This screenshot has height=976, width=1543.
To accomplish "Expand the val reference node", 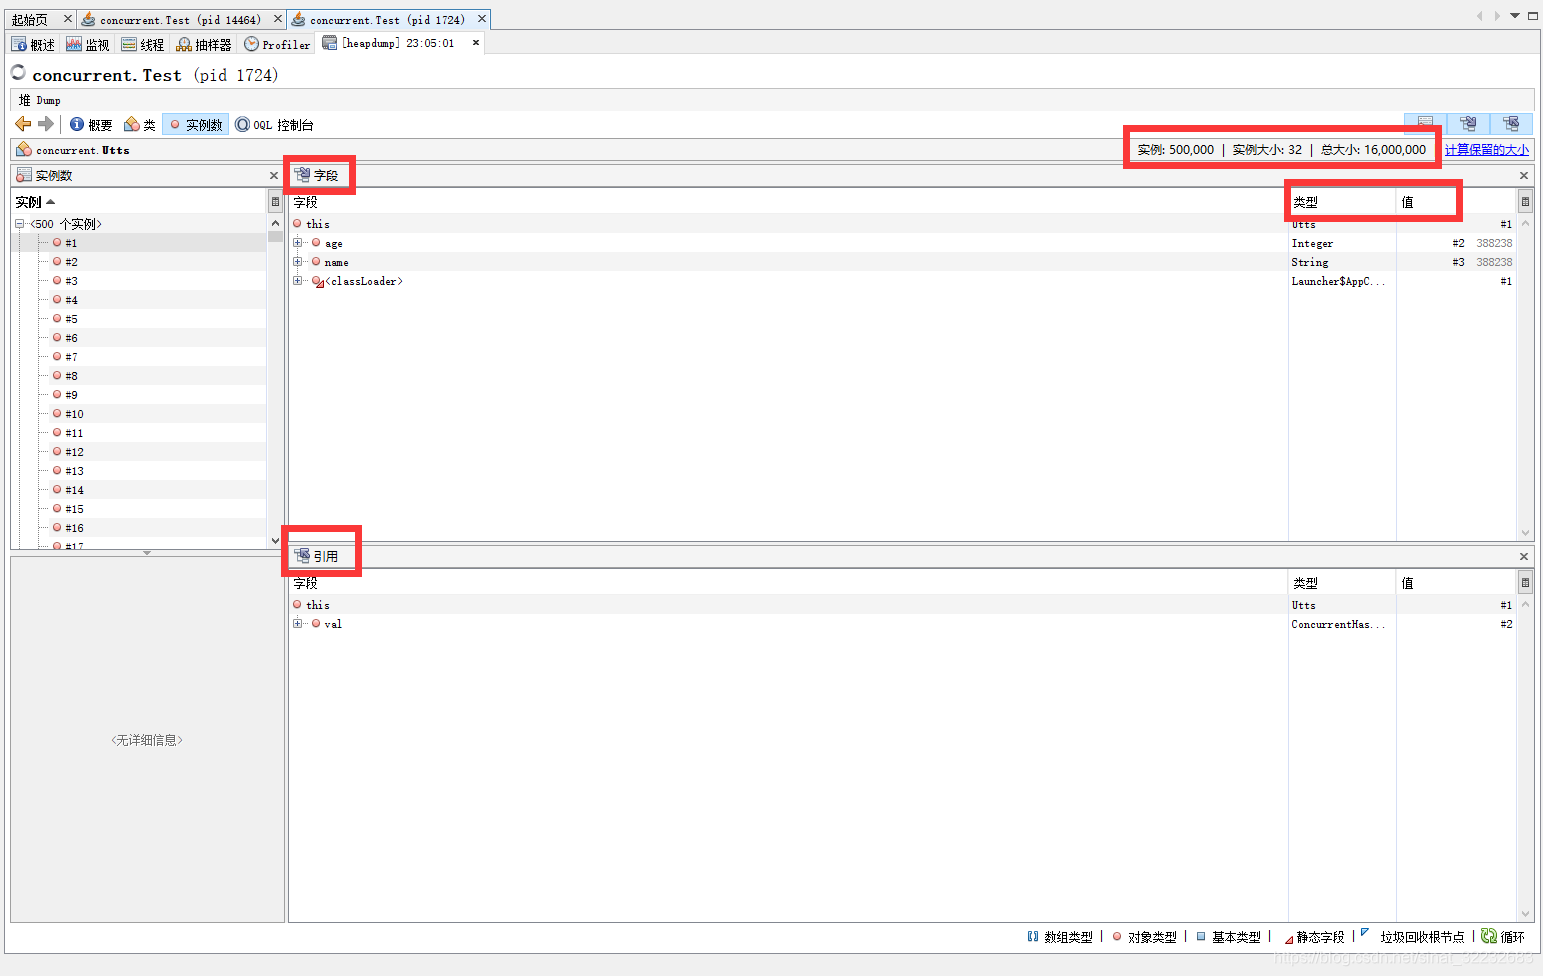I will pos(297,623).
